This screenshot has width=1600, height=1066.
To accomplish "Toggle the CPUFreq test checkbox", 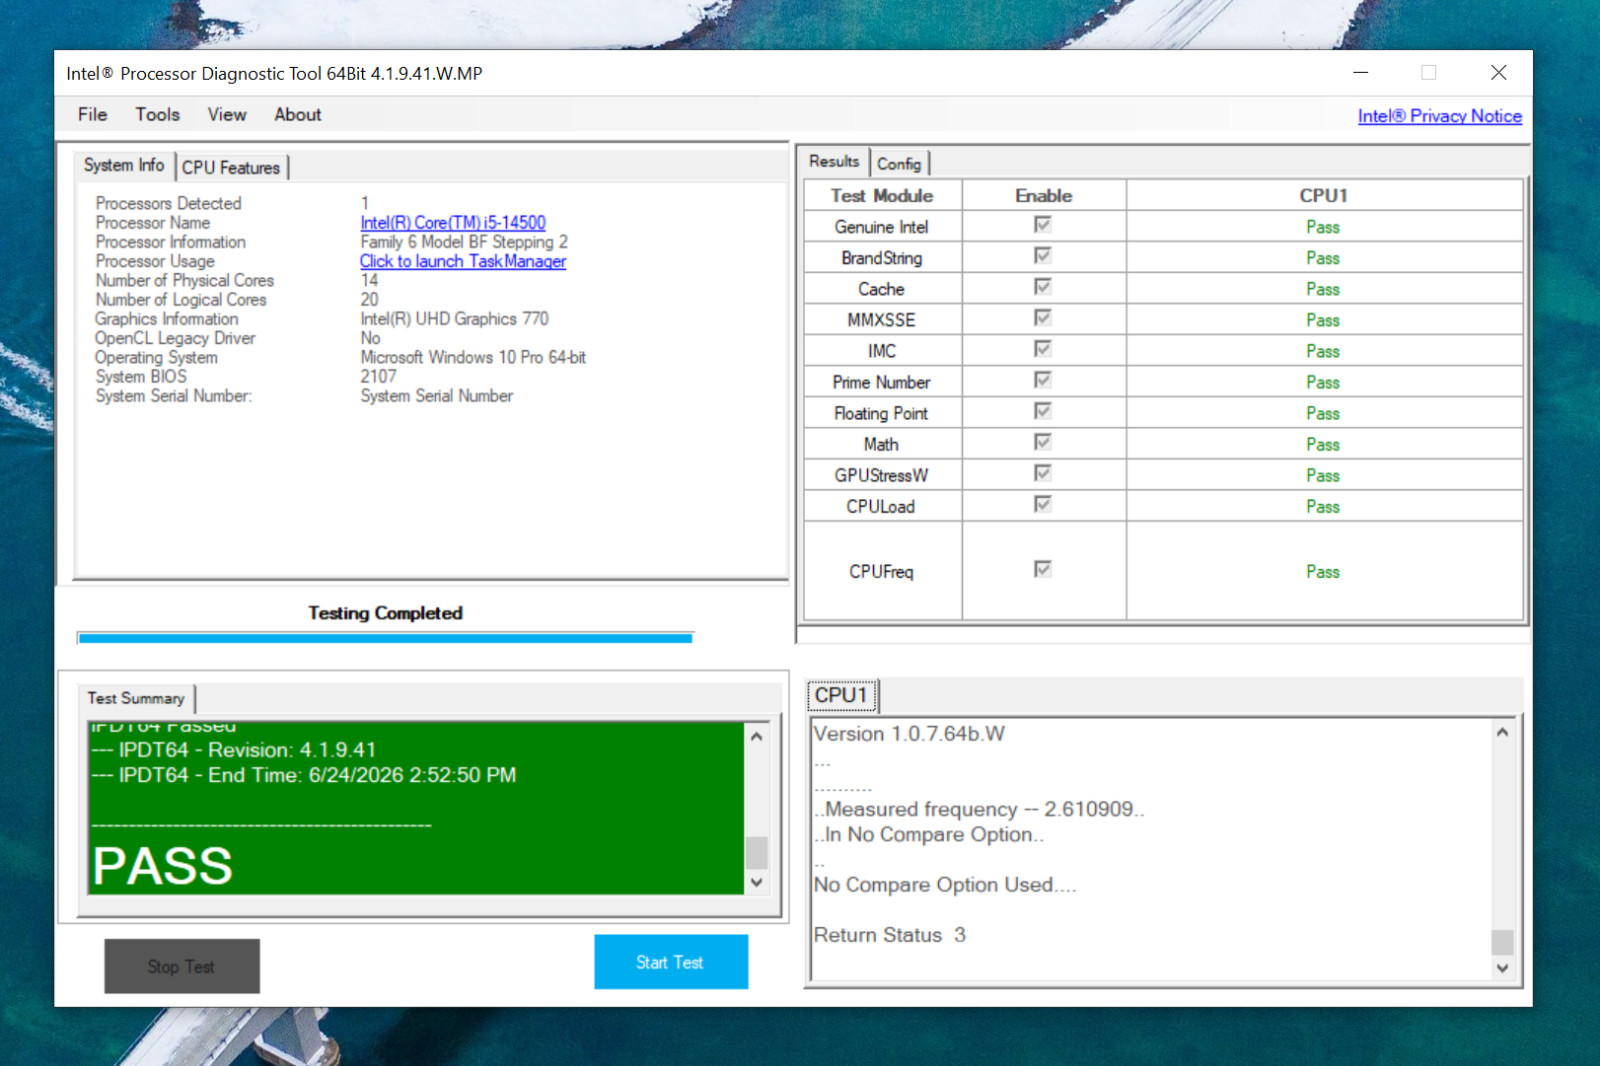I will click(x=1043, y=569).
